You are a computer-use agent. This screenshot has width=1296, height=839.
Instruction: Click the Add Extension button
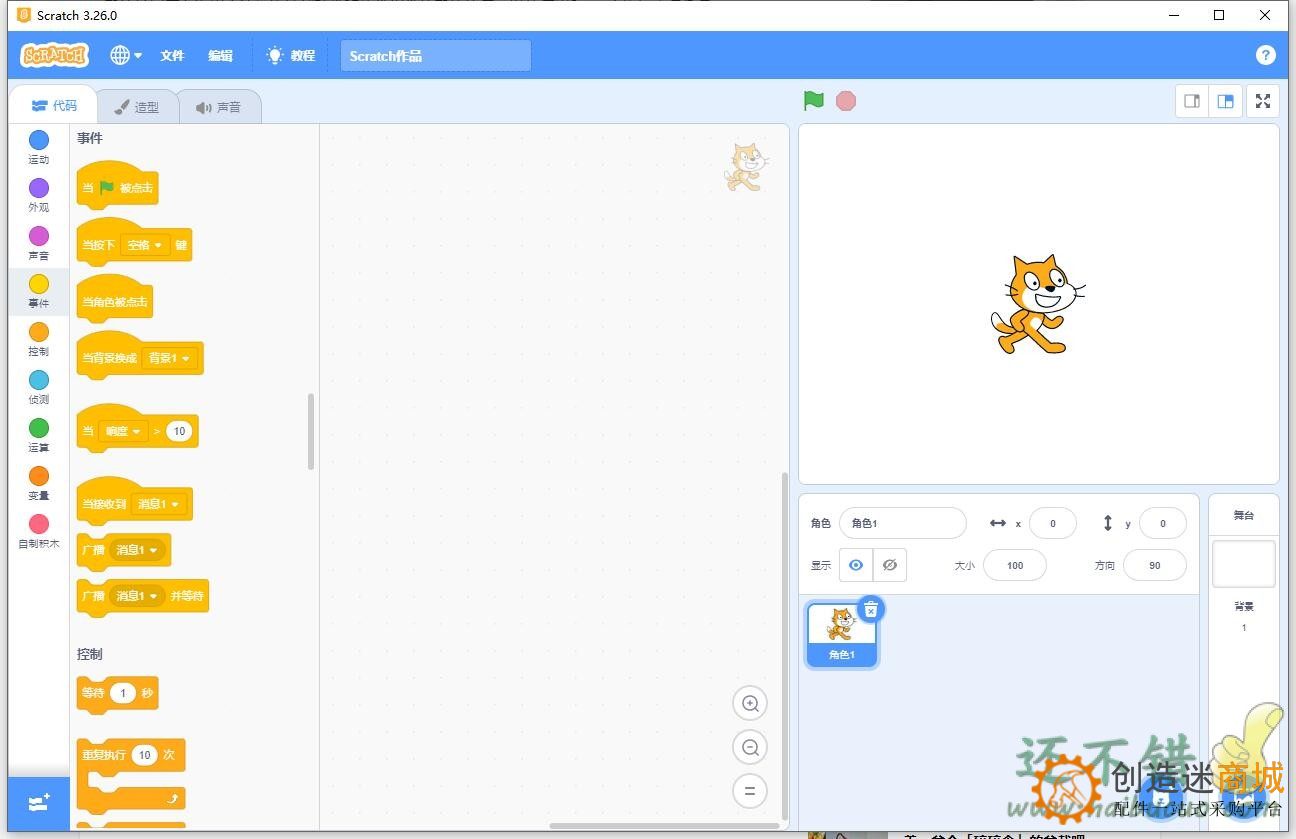tap(38, 803)
